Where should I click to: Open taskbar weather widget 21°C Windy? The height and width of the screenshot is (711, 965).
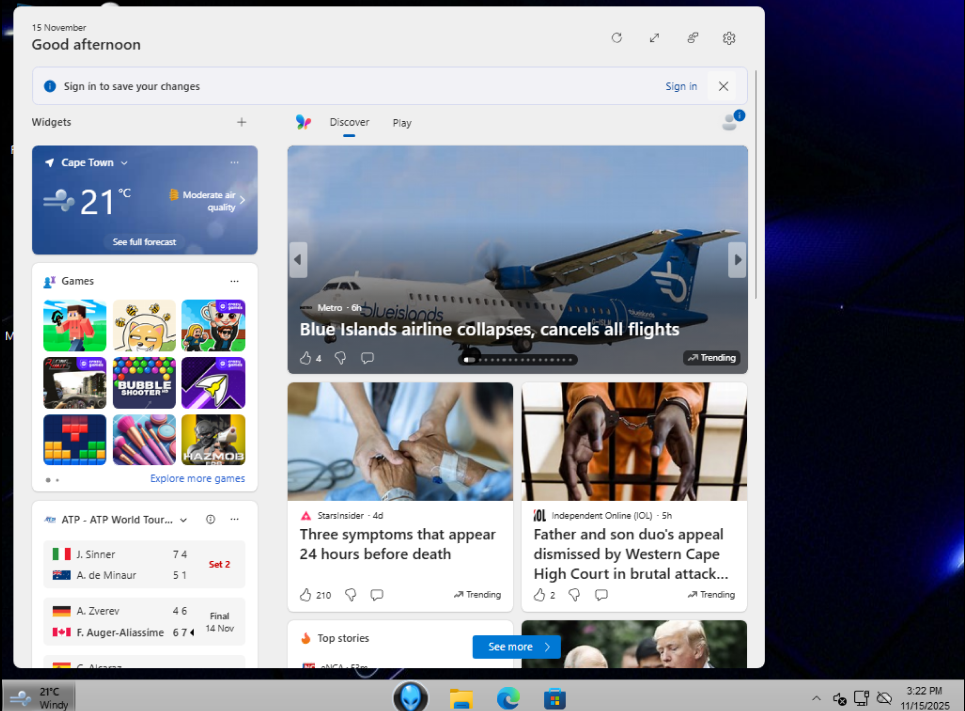coord(39,697)
